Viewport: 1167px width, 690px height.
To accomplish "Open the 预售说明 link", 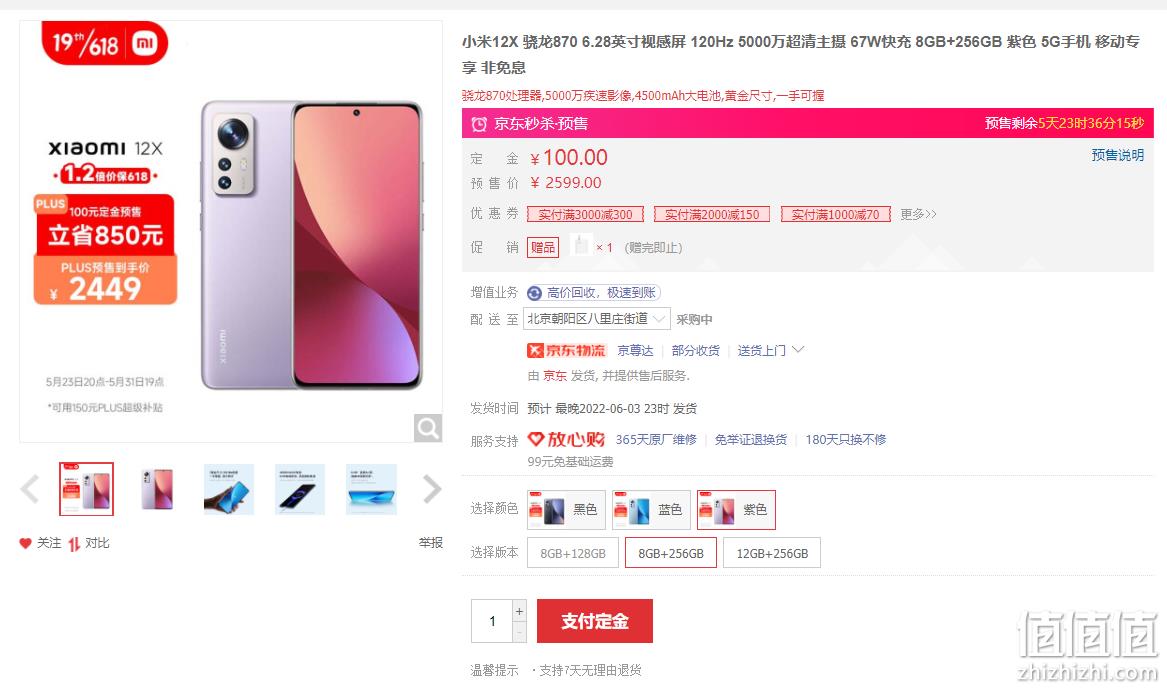I will (1117, 155).
